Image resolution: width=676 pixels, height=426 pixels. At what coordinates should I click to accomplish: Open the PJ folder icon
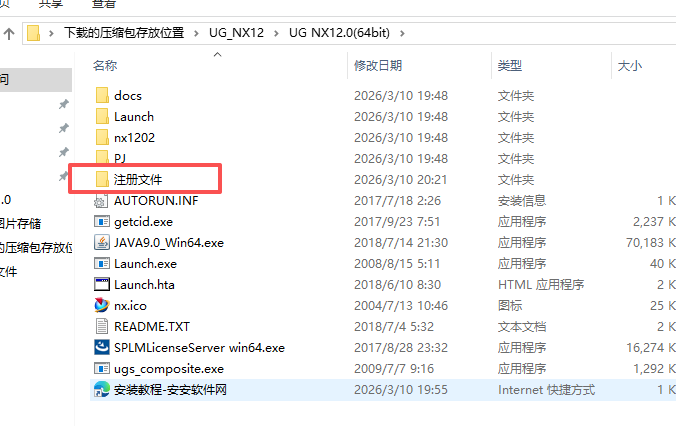click(102, 157)
